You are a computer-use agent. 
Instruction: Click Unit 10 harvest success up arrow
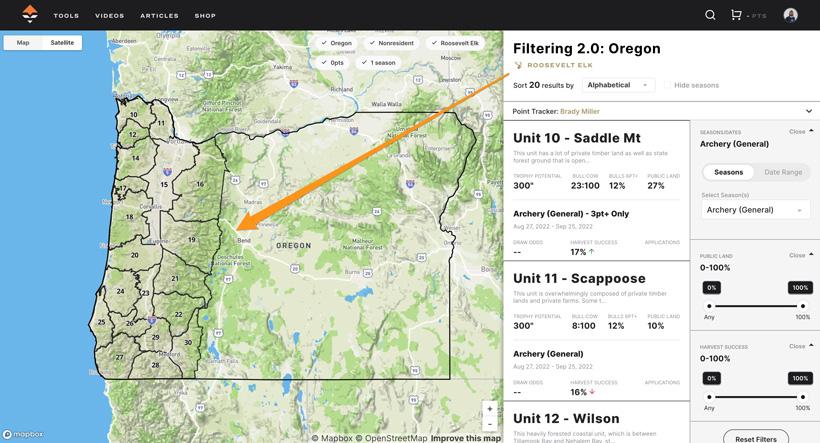[591, 252]
